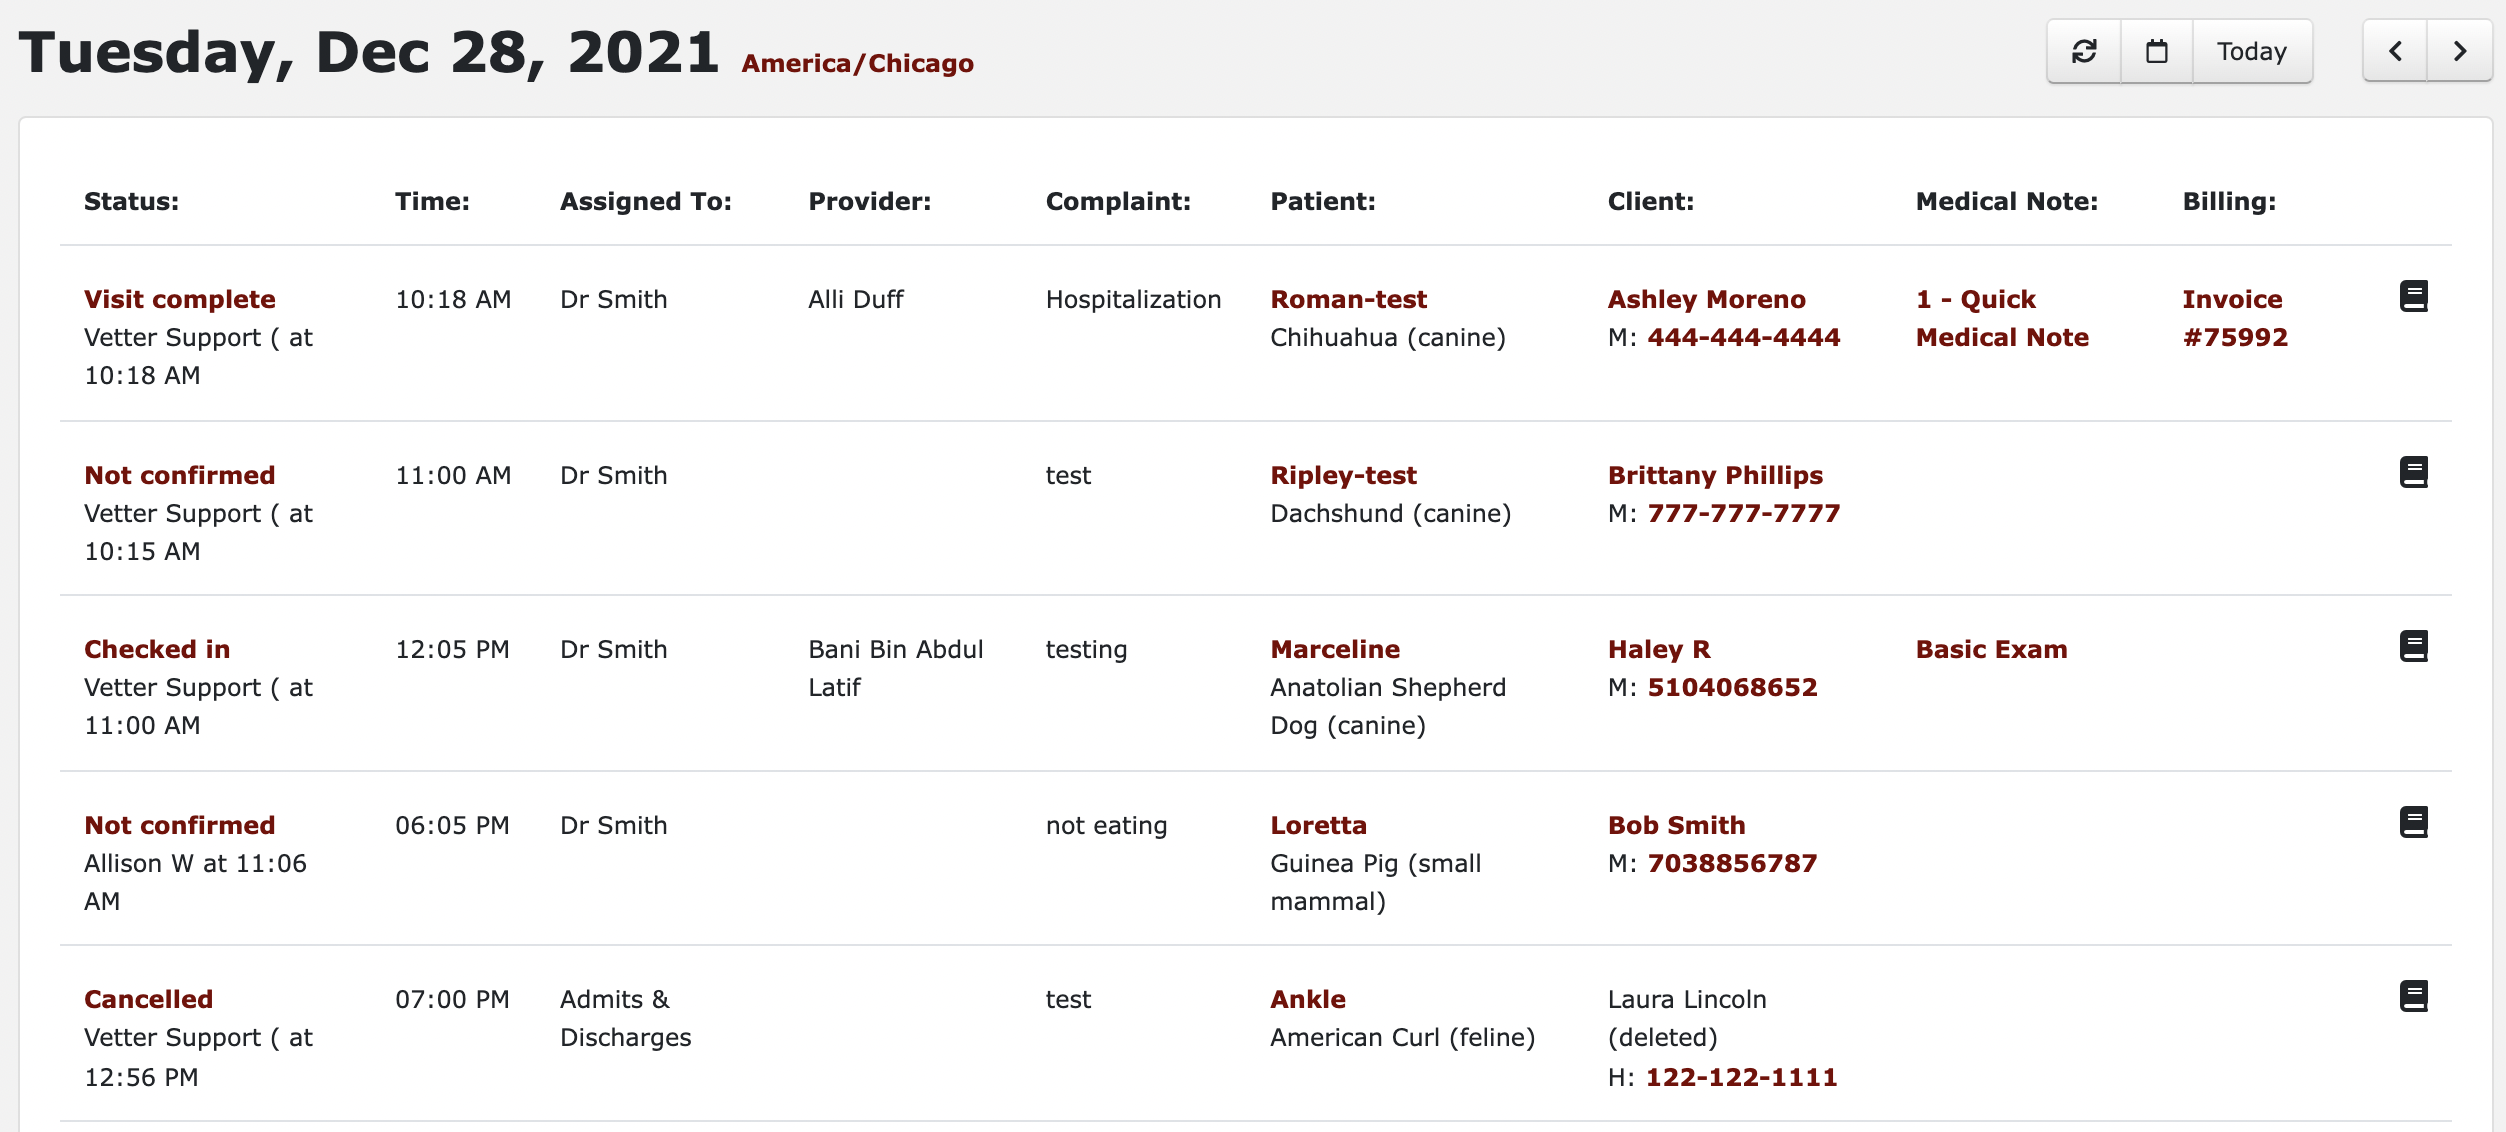Open 1 - Quick Medical Note

(2002, 318)
